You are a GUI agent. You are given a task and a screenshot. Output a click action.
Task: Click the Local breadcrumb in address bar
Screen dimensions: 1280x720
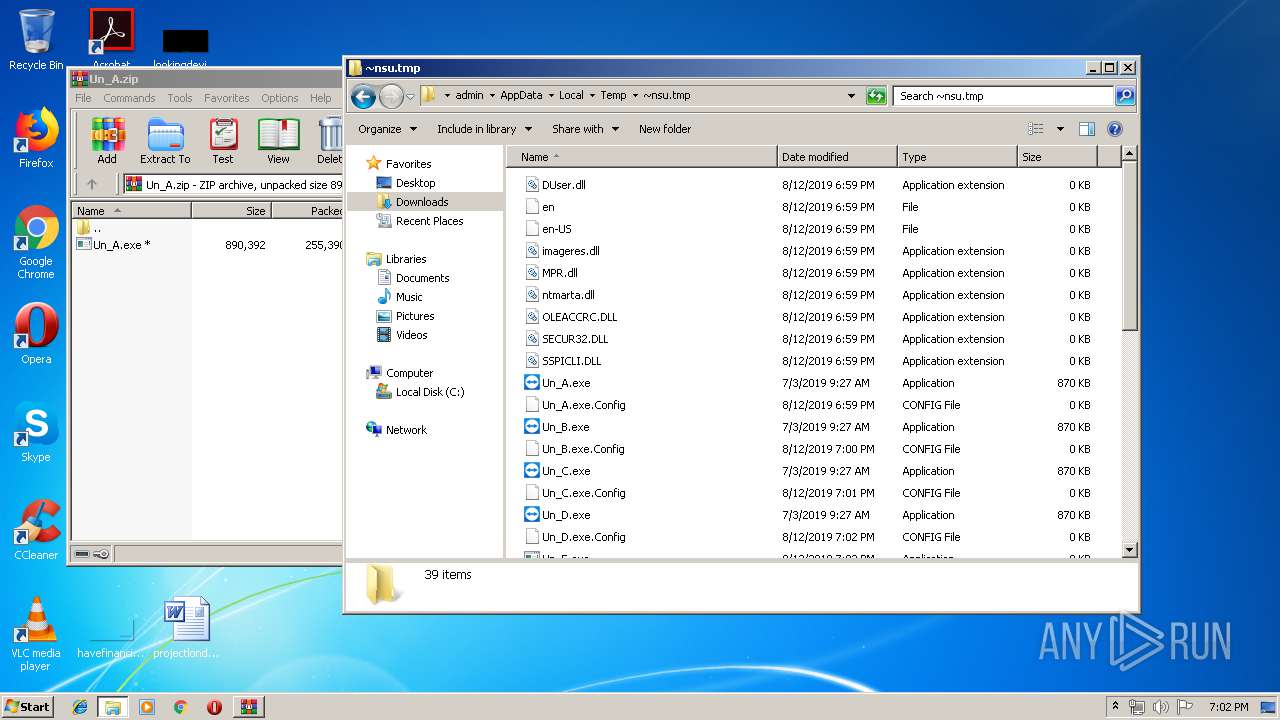coord(571,96)
